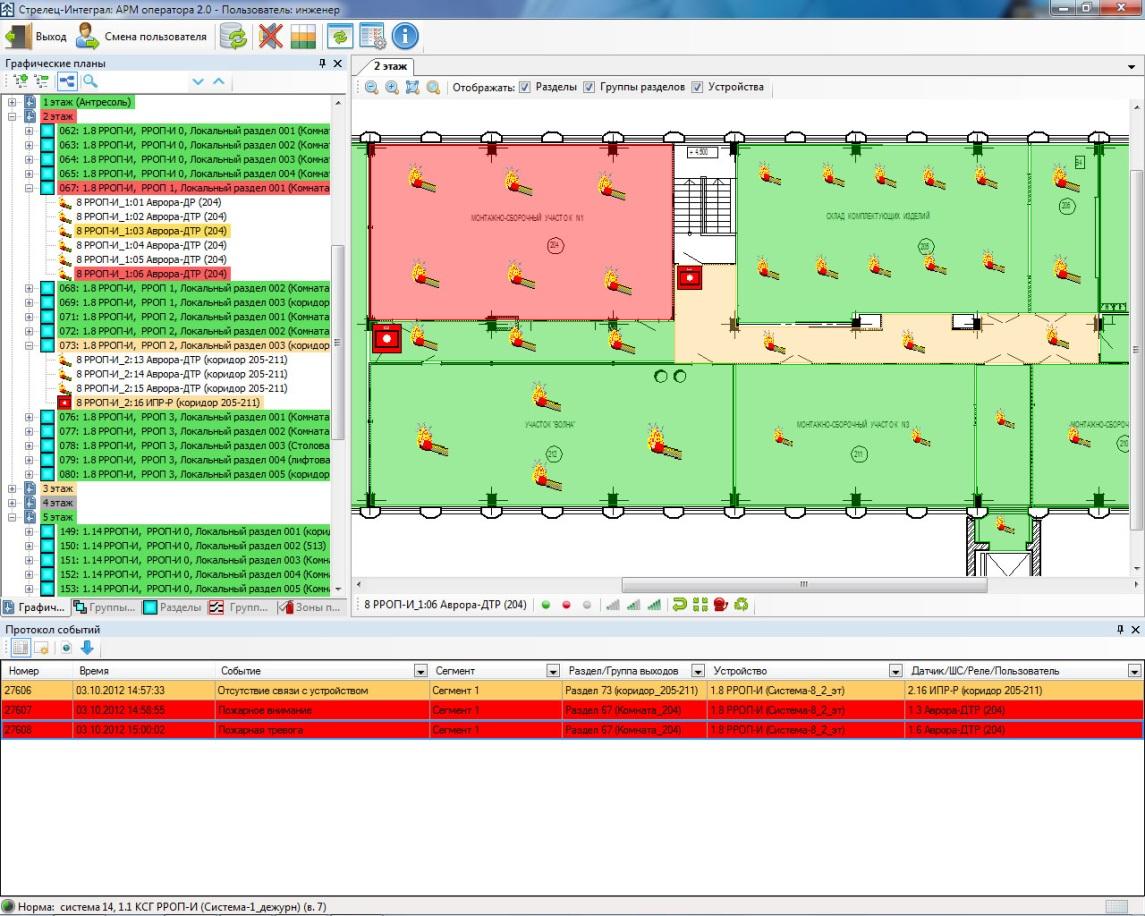Click the expand-all tree icon in plans panel

[x=20, y=81]
